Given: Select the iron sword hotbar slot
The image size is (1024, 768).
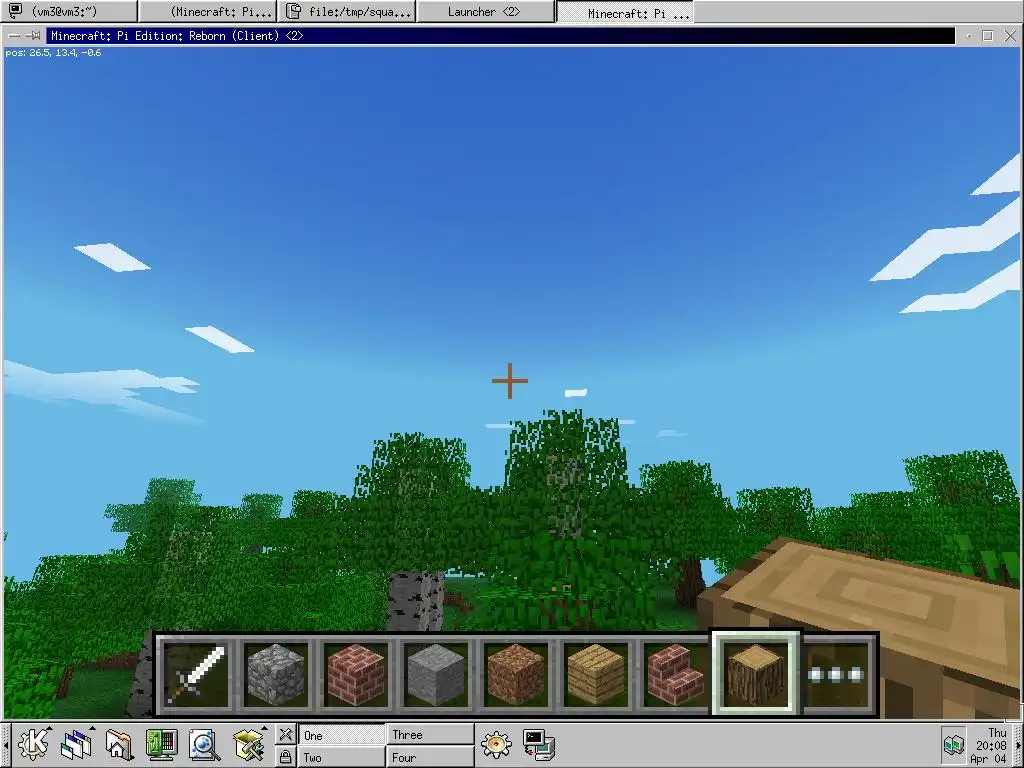Looking at the screenshot, I should pos(196,675).
